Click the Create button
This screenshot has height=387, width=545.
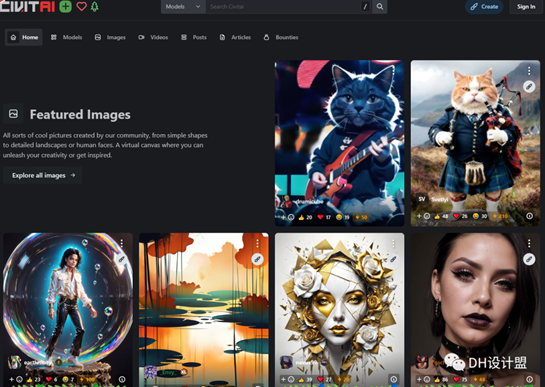coord(484,7)
